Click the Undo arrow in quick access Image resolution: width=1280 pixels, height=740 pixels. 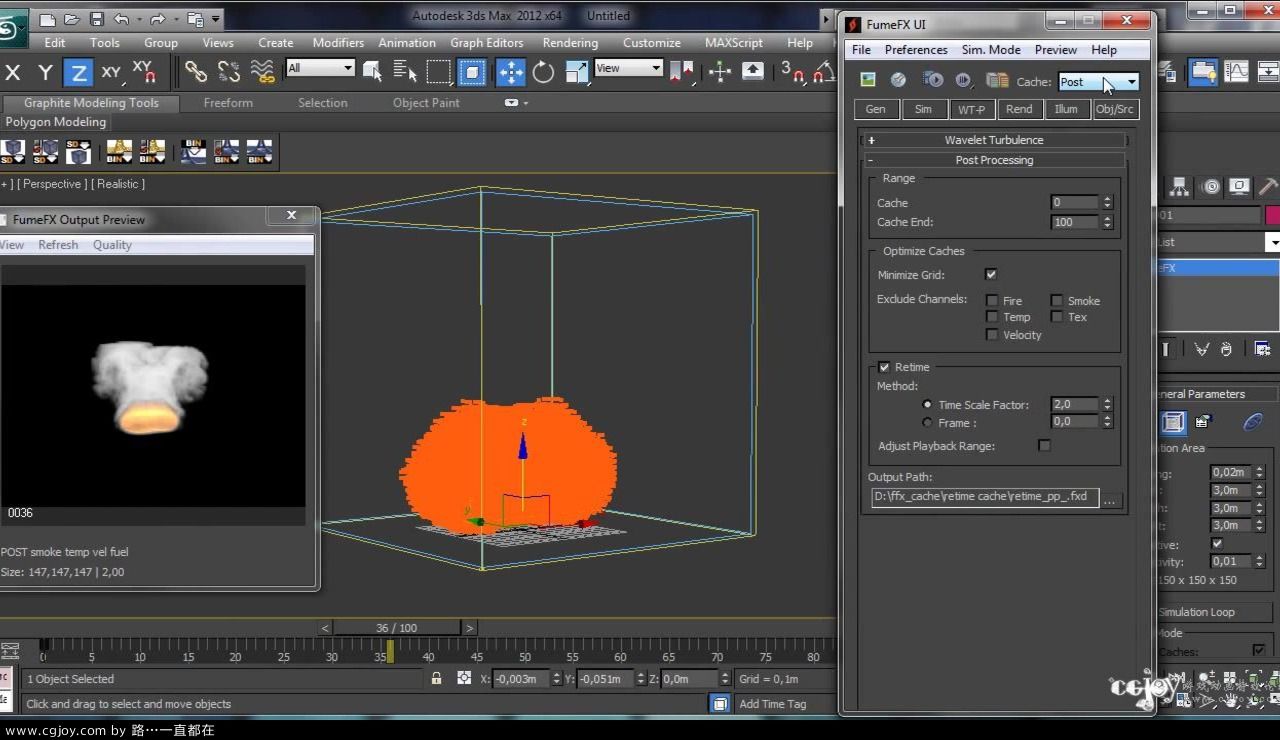[121, 18]
